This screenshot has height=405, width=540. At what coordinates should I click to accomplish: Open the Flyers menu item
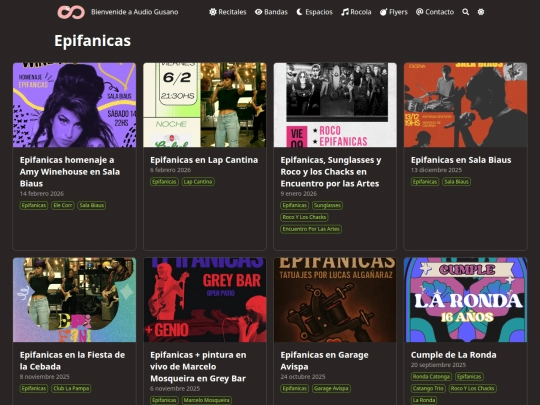394,12
